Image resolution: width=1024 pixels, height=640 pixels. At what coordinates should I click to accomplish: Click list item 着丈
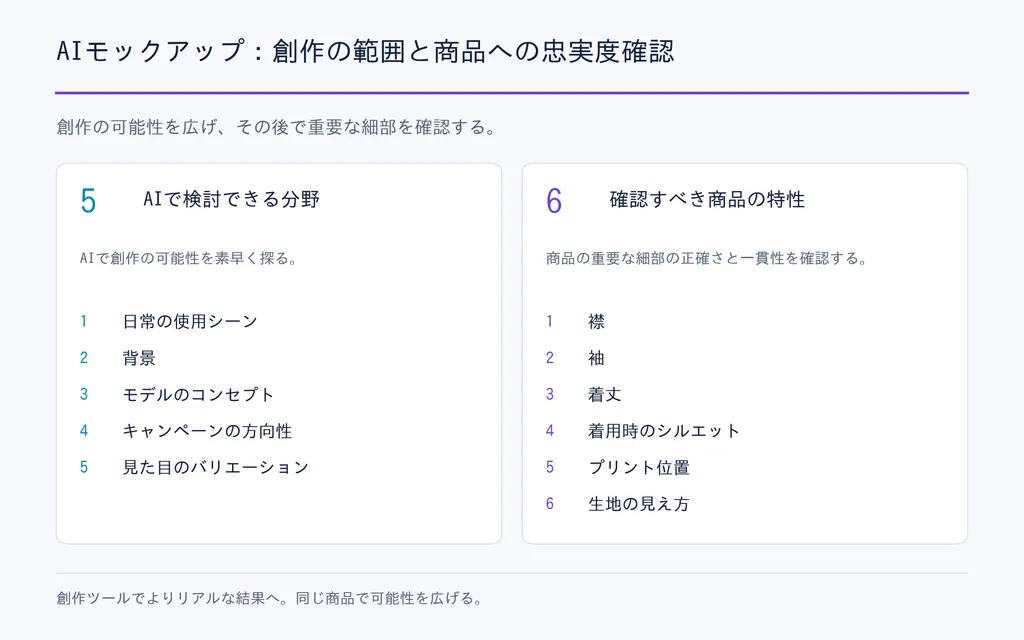pos(605,394)
